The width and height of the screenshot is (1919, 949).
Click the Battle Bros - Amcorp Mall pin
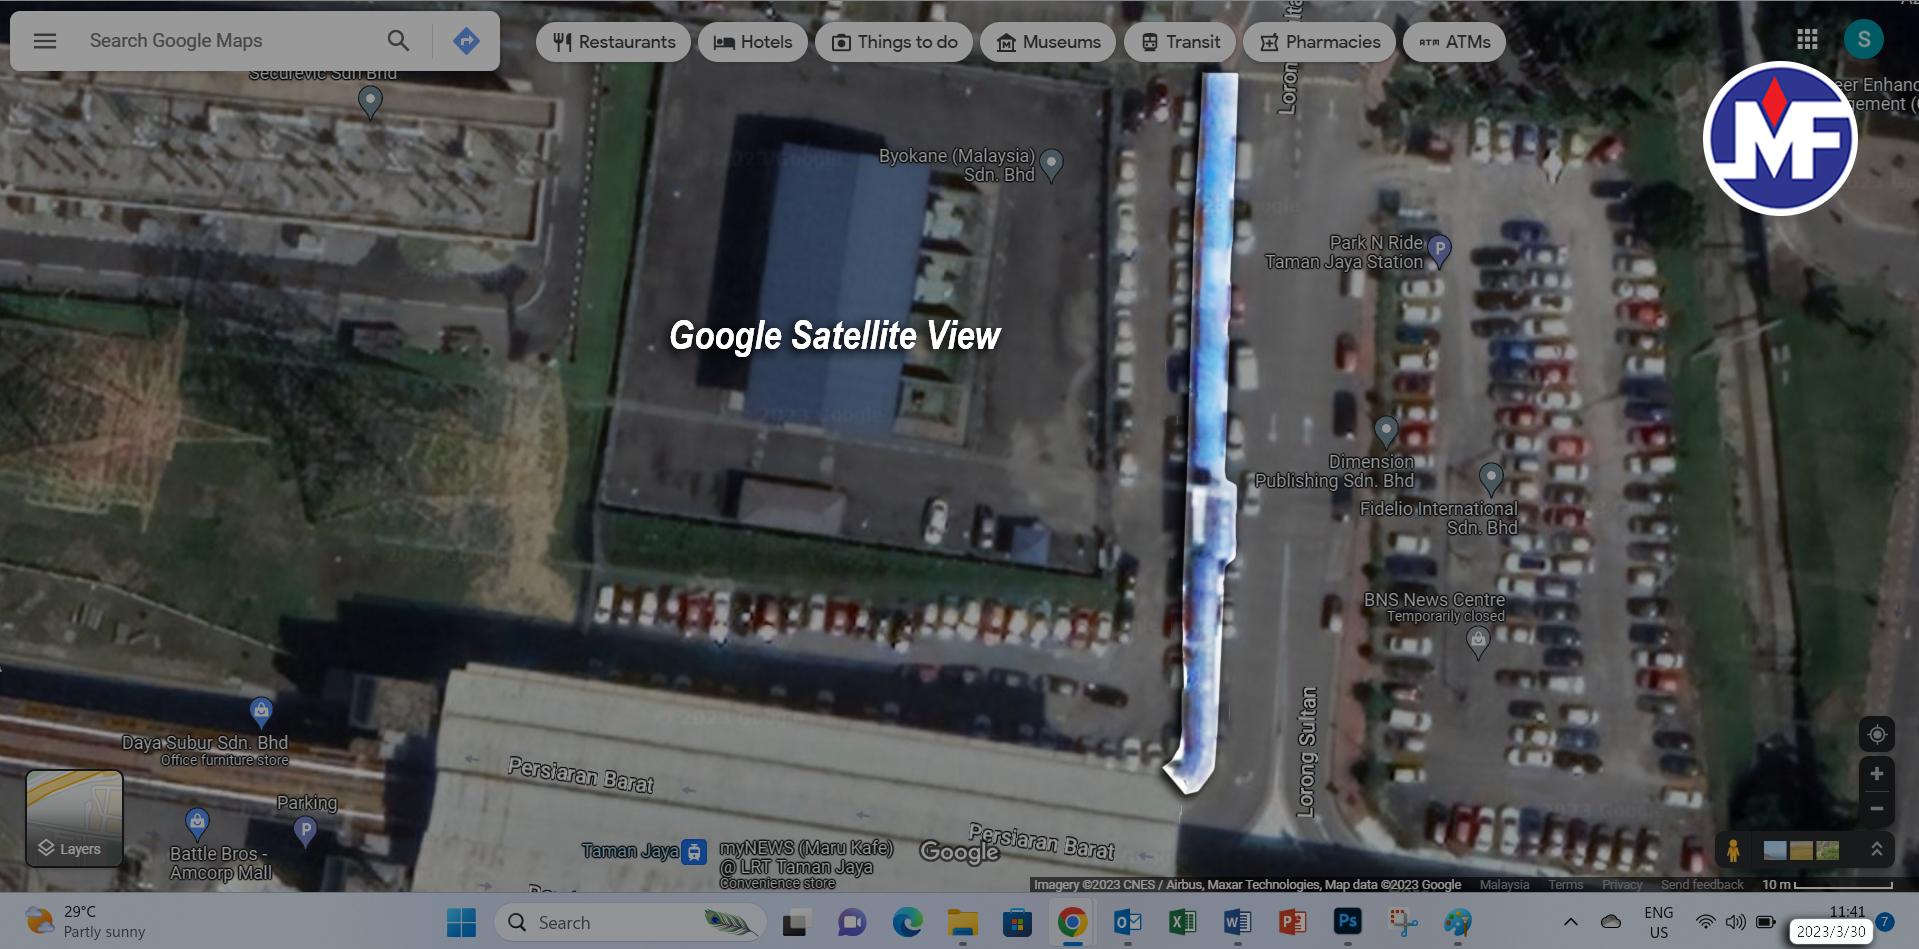click(x=197, y=824)
